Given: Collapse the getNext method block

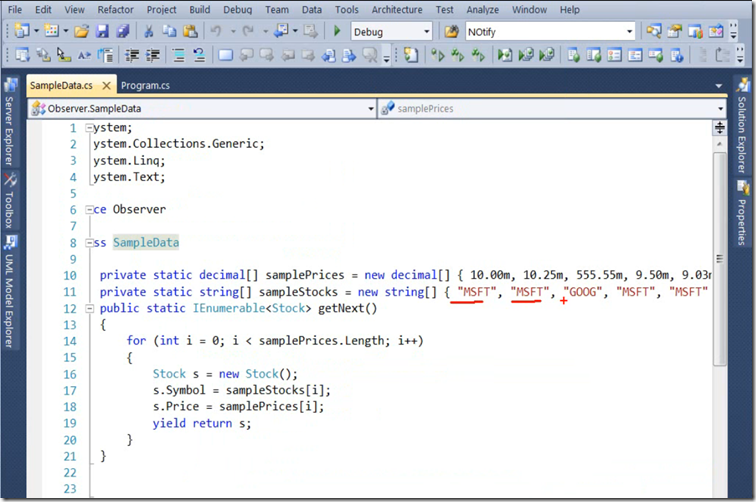Looking at the screenshot, I should 89,308.
